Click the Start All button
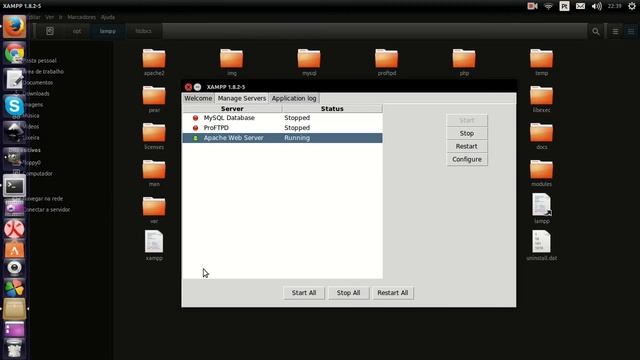The image size is (640, 360). coord(304,293)
